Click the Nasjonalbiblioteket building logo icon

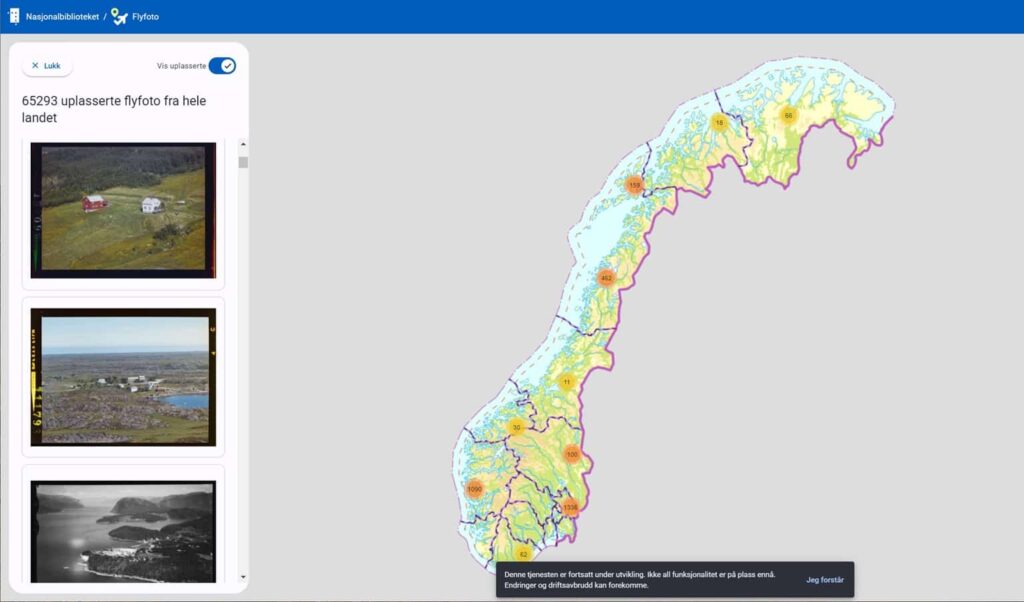(14, 16)
